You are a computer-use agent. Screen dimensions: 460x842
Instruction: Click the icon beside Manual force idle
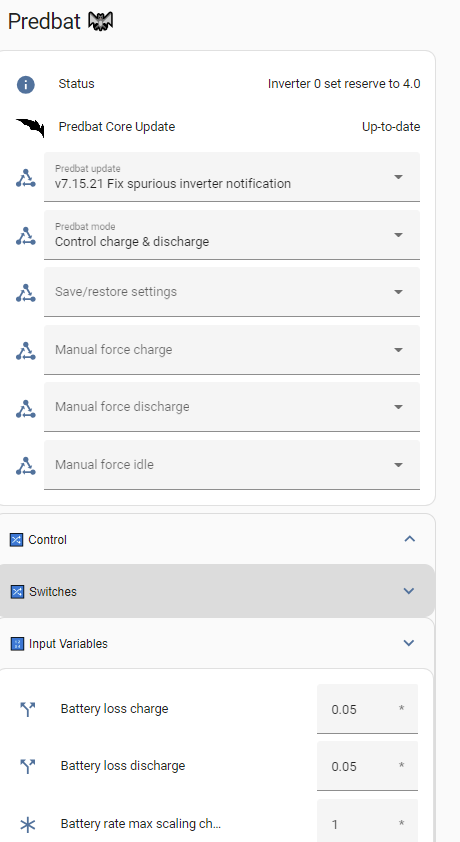25,466
